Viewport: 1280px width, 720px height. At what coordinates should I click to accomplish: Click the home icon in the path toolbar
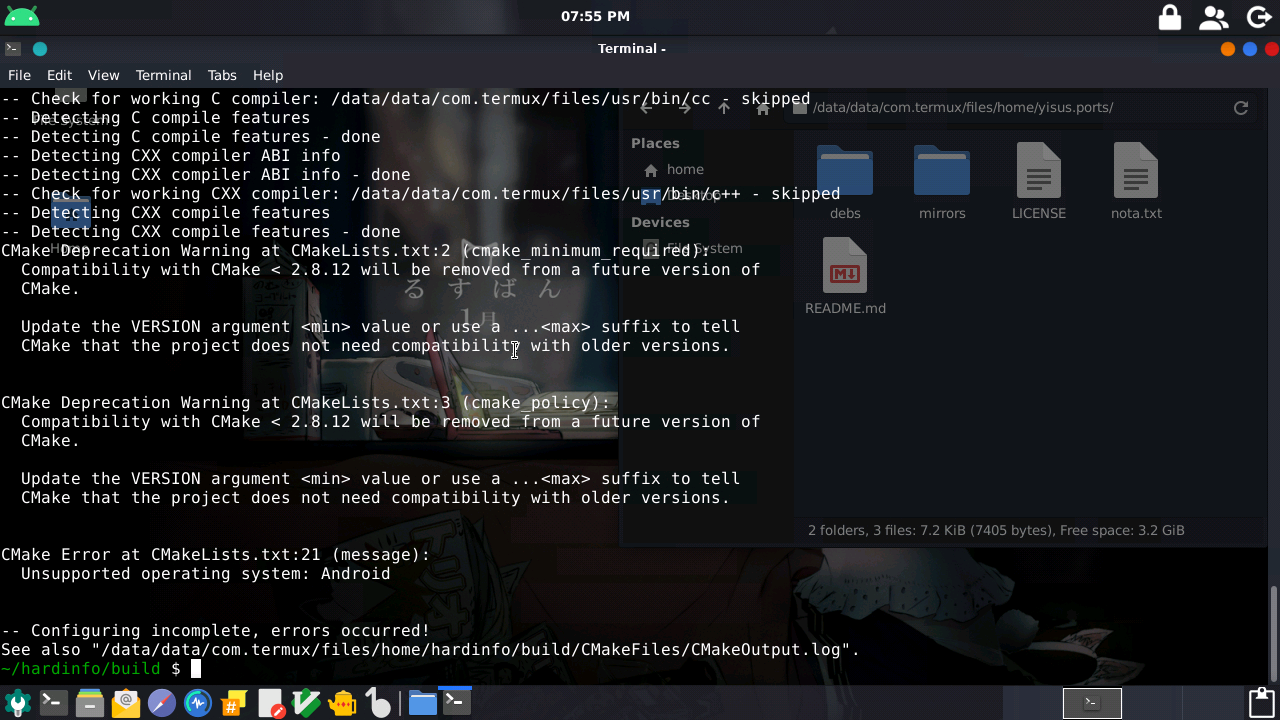(762, 107)
